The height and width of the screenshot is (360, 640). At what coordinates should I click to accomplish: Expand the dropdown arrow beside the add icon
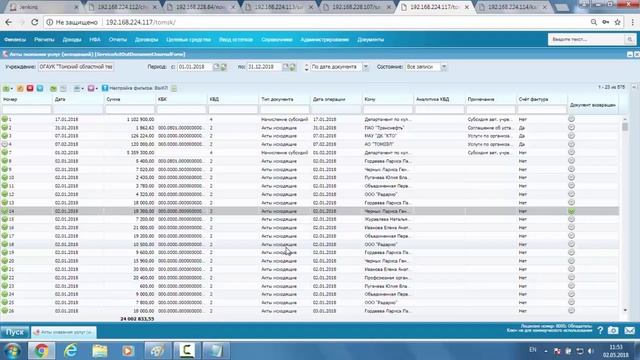(x=11, y=89)
